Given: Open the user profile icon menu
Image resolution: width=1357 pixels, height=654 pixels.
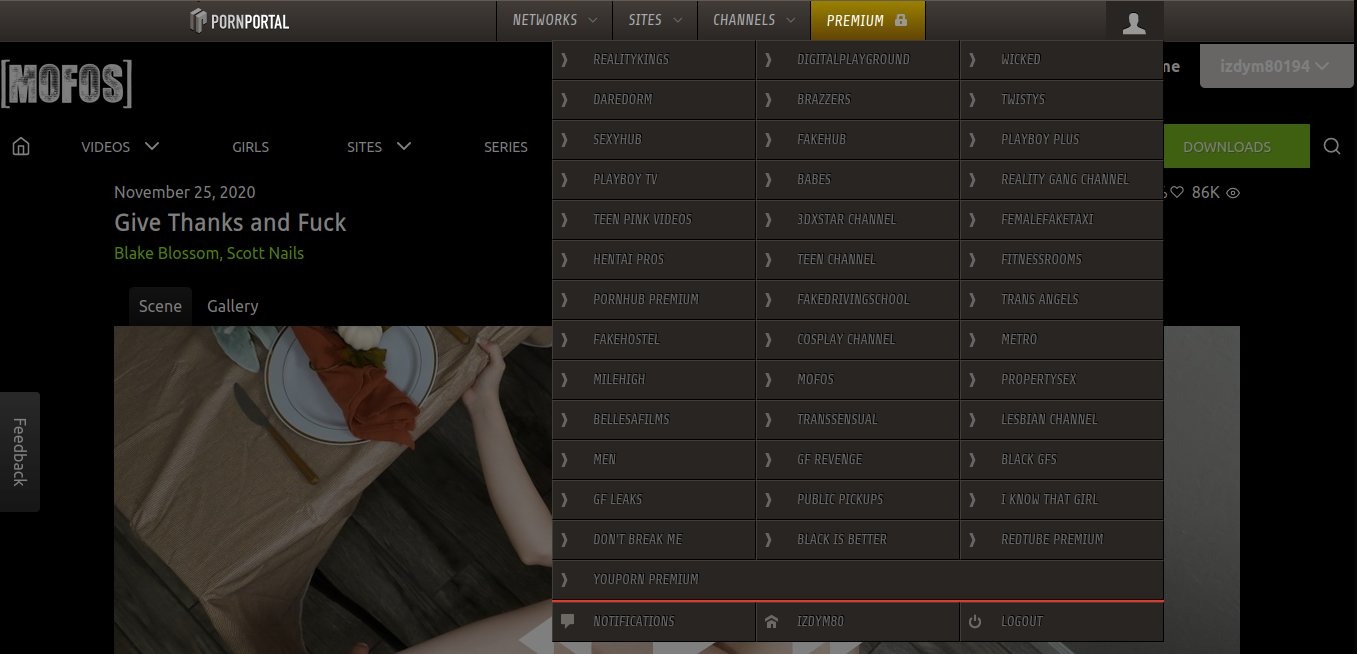Looking at the screenshot, I should tap(1134, 22).
